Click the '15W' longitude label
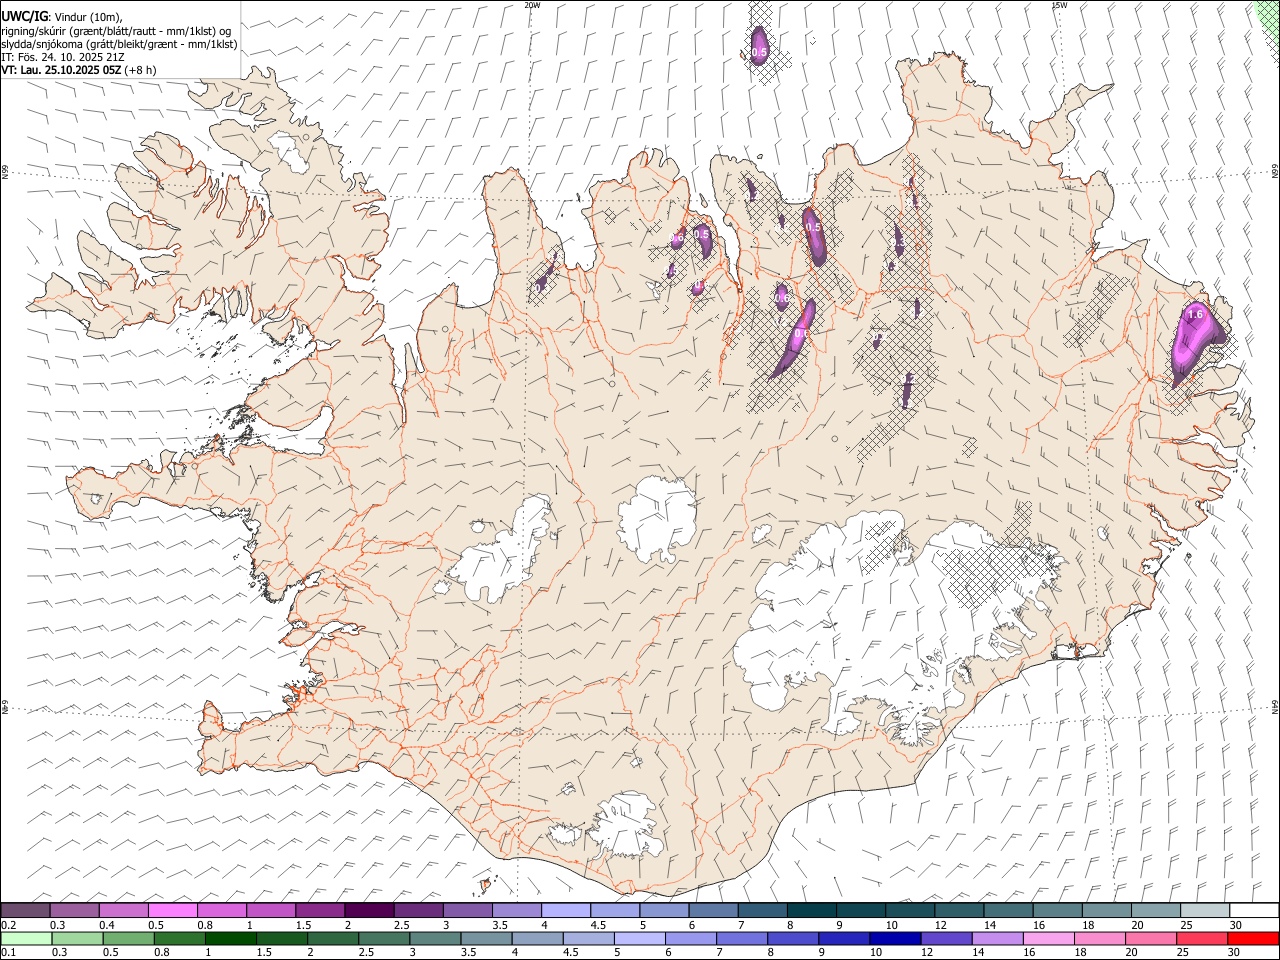This screenshot has height=960, width=1280. 1059,5
